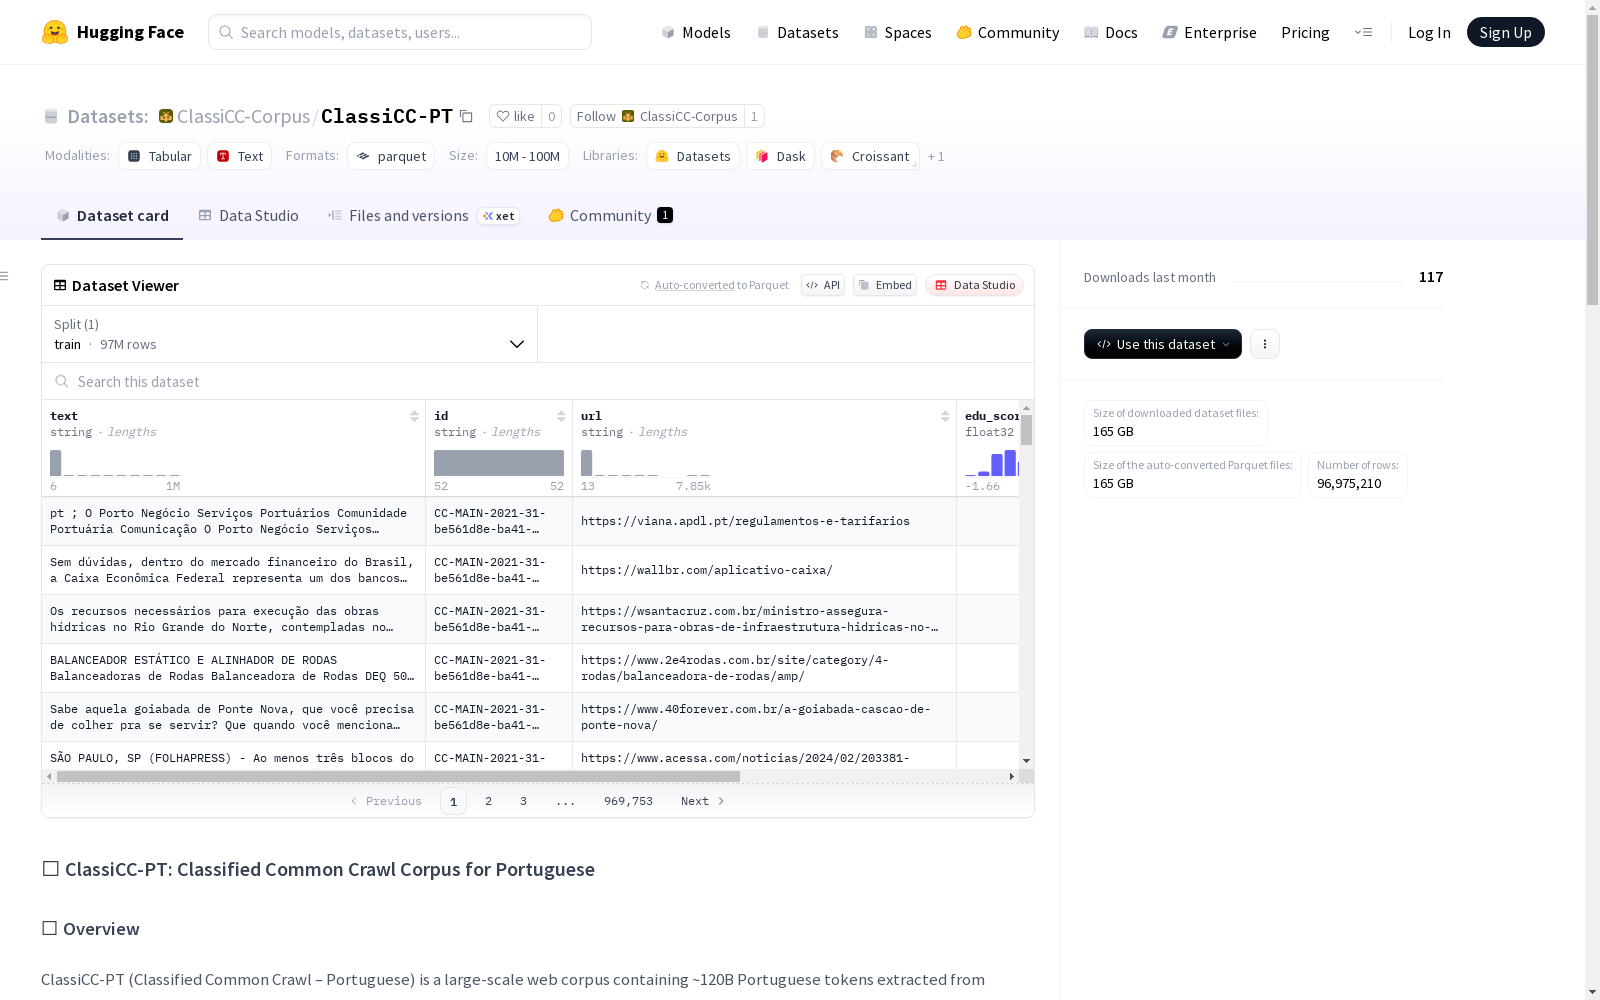This screenshot has height=1000, width=1600.
Task: Click the like count number
Action: click(551, 116)
